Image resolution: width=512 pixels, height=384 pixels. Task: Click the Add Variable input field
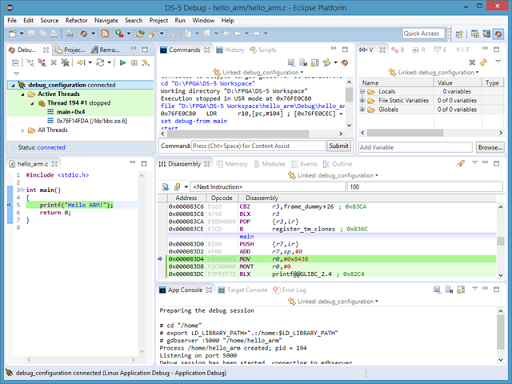[x=415, y=147]
